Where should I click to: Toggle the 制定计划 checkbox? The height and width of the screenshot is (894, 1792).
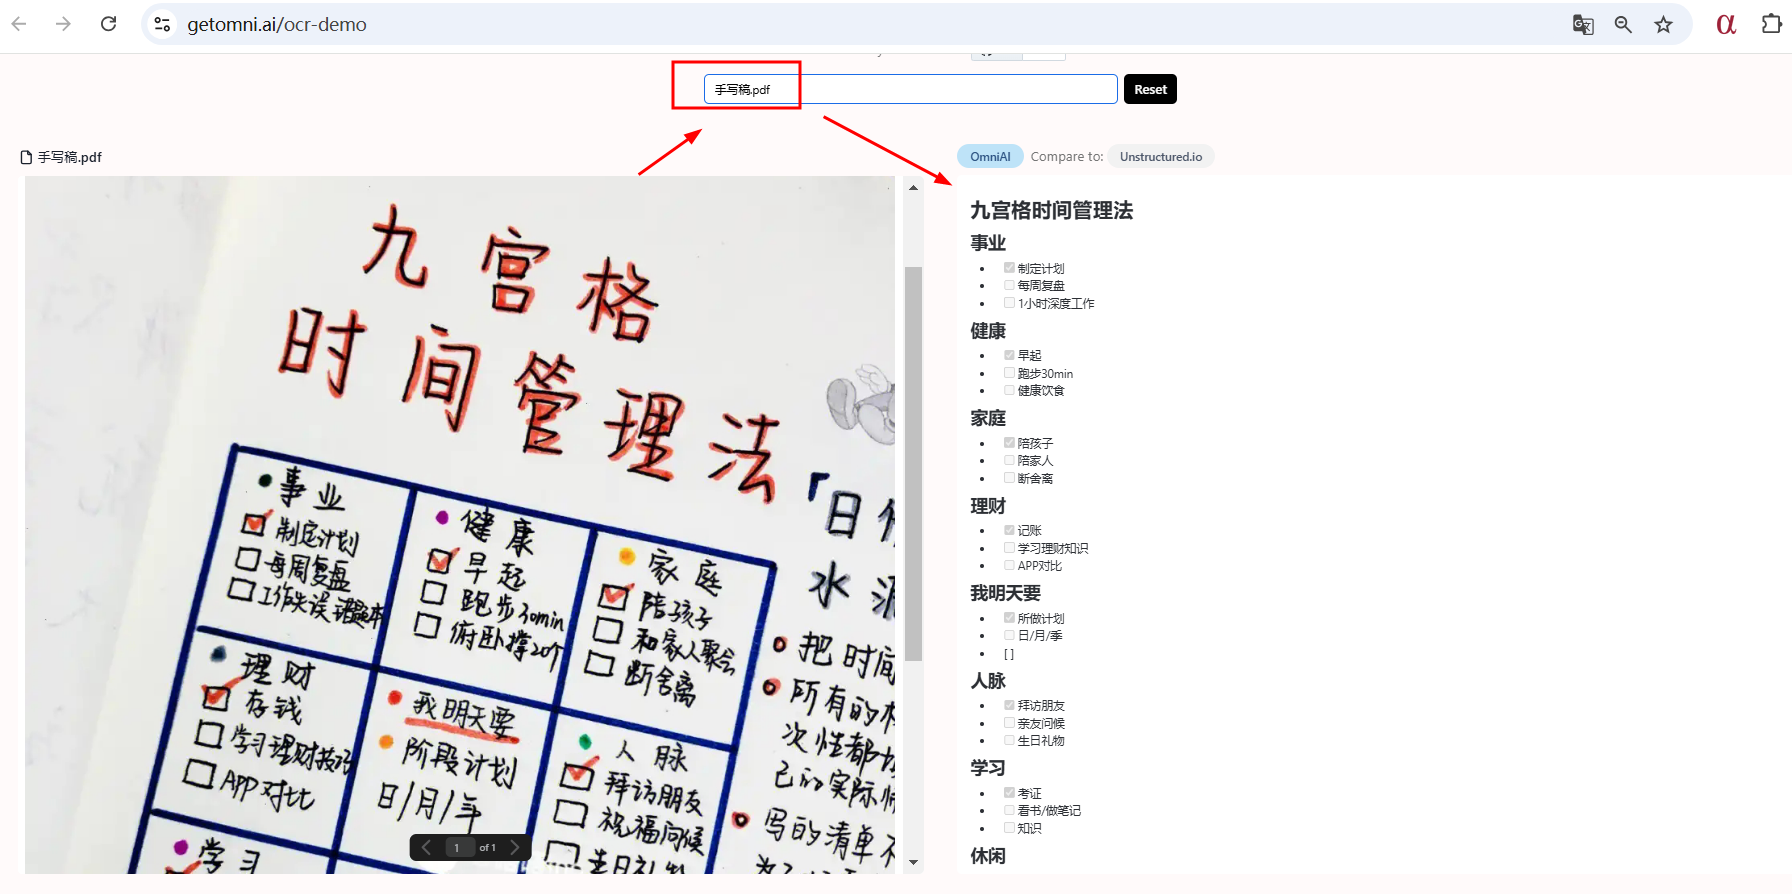coord(1009,268)
